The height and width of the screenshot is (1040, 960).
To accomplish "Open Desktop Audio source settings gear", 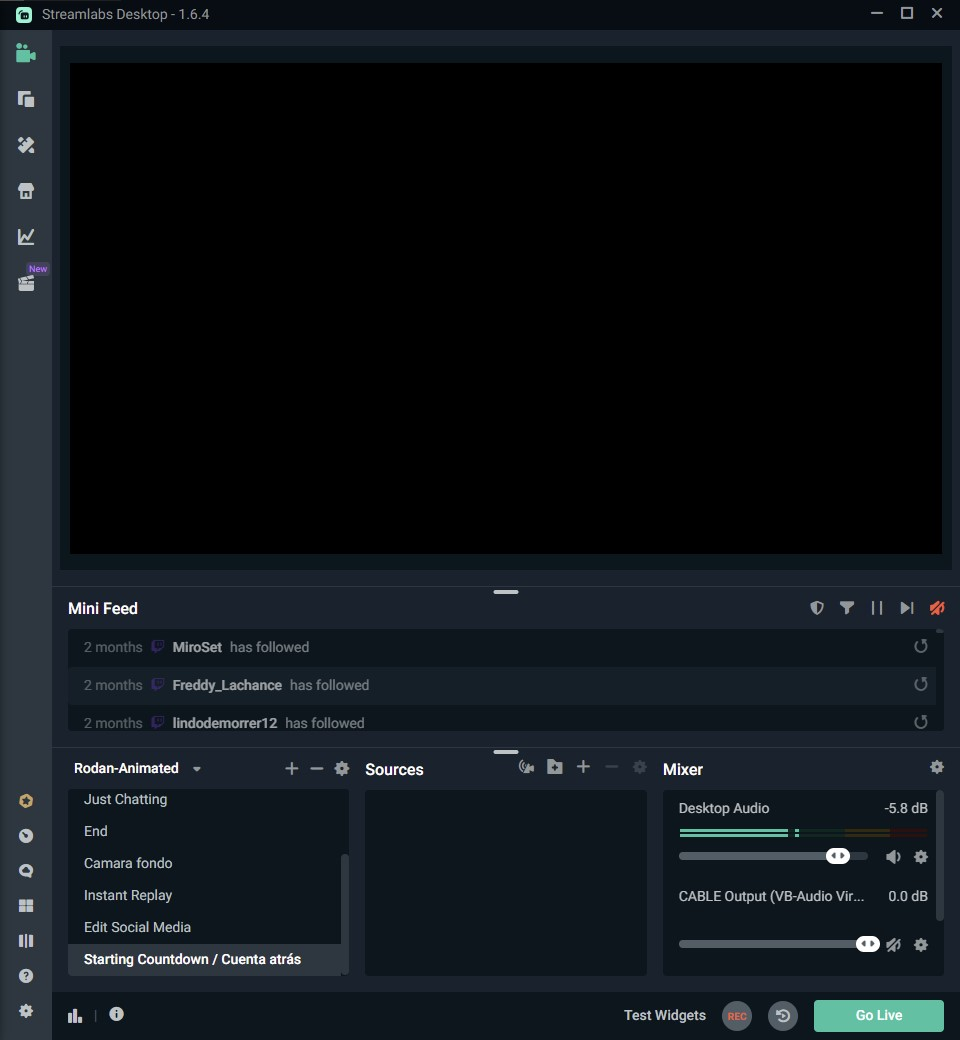I will coord(921,857).
